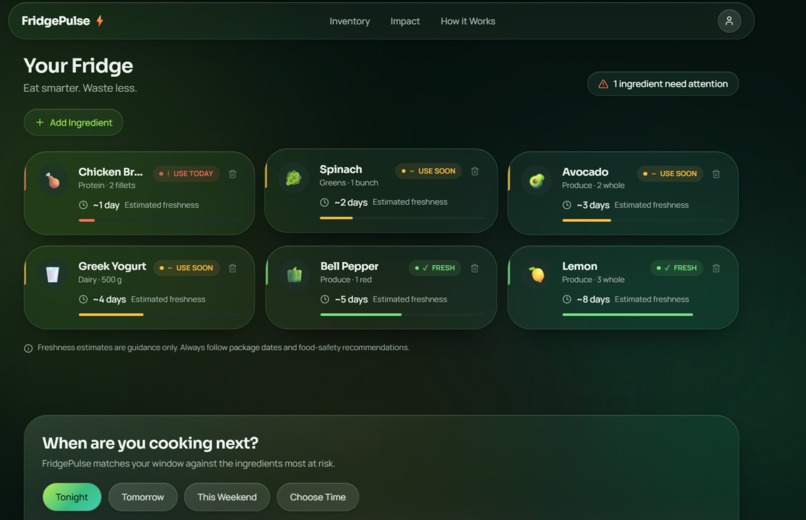
Task: Click the chicken drumstick icon
Action: coord(52,180)
